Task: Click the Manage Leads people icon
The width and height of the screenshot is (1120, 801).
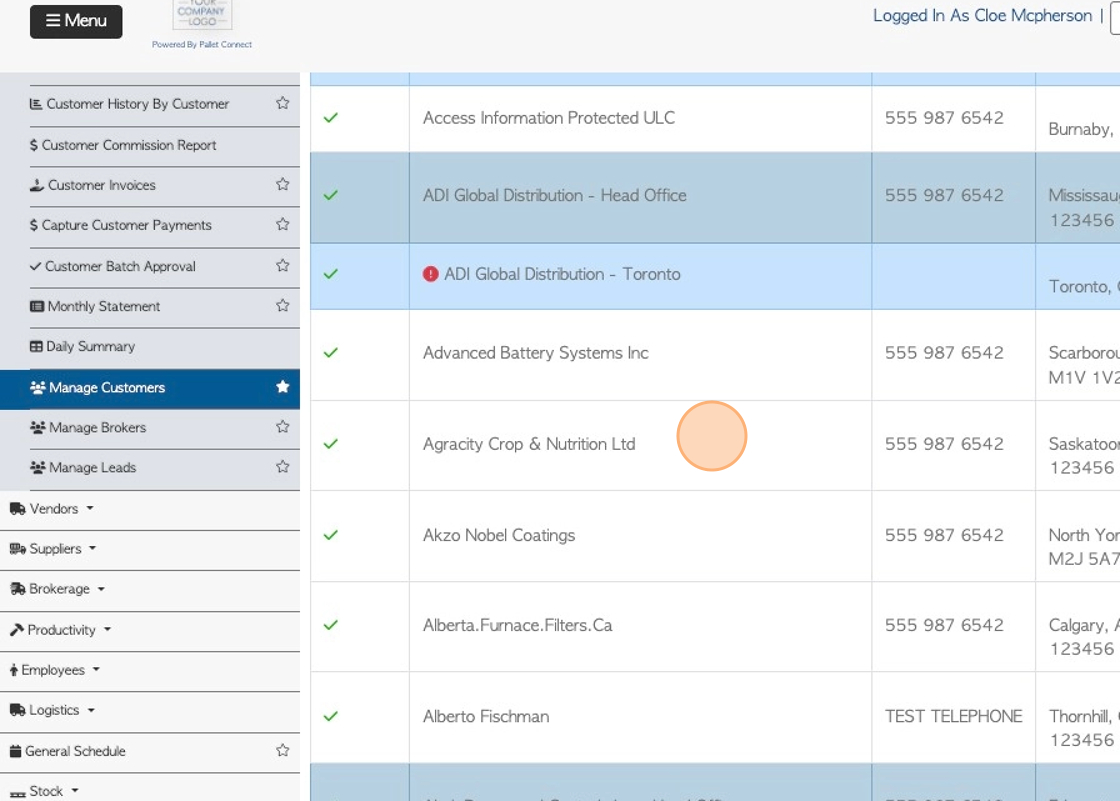Action: (x=38, y=467)
